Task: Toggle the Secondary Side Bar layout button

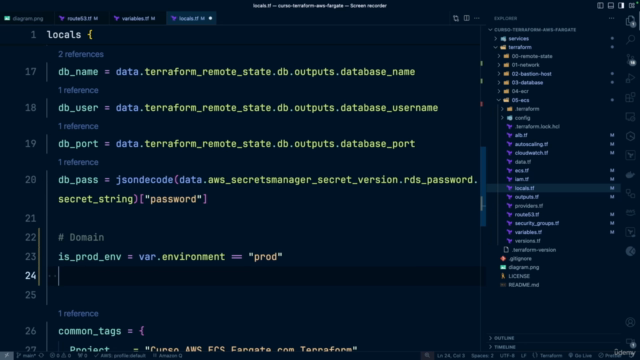Action: tap(621, 6)
